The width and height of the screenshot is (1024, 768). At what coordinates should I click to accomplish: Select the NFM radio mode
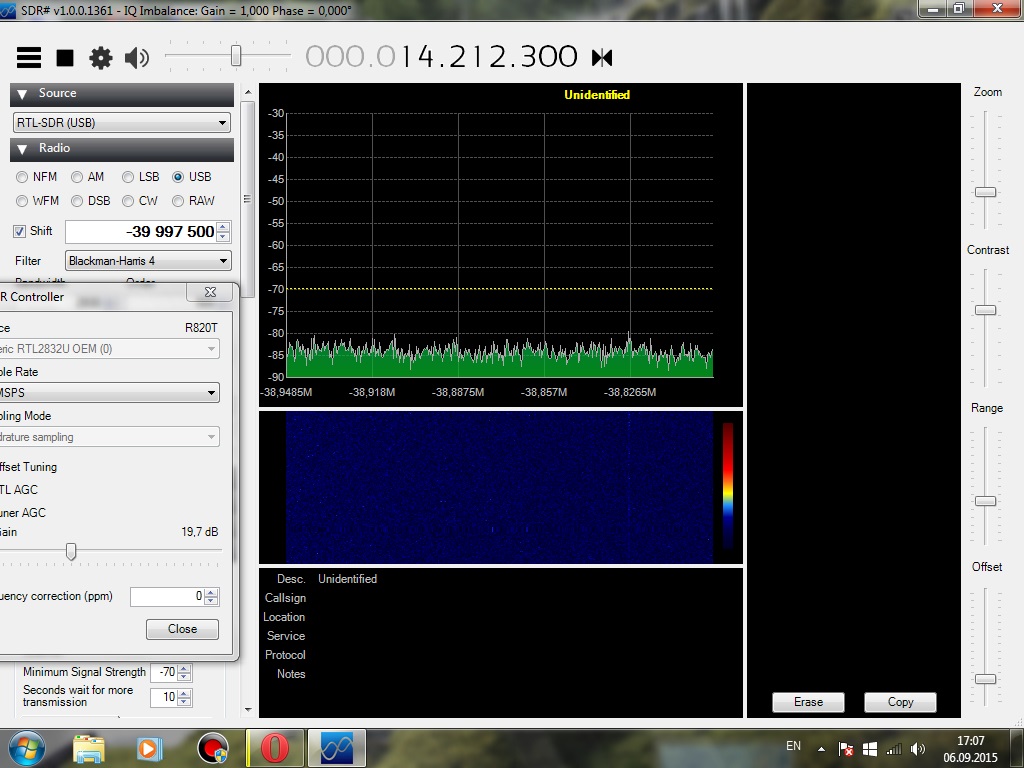22,177
